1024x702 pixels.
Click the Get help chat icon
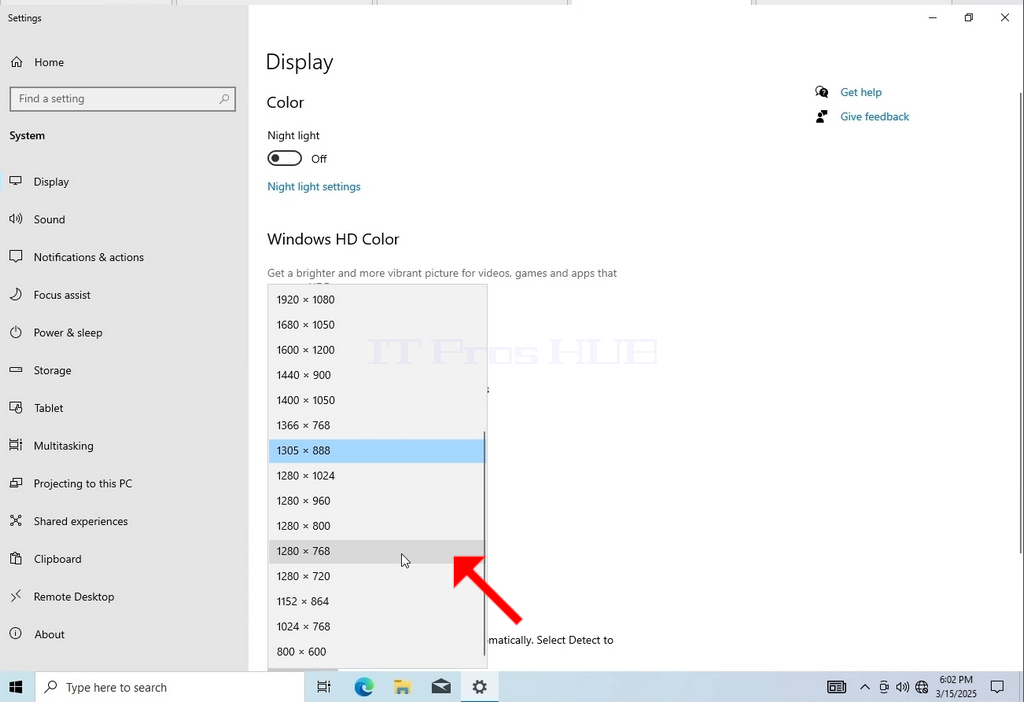(822, 92)
